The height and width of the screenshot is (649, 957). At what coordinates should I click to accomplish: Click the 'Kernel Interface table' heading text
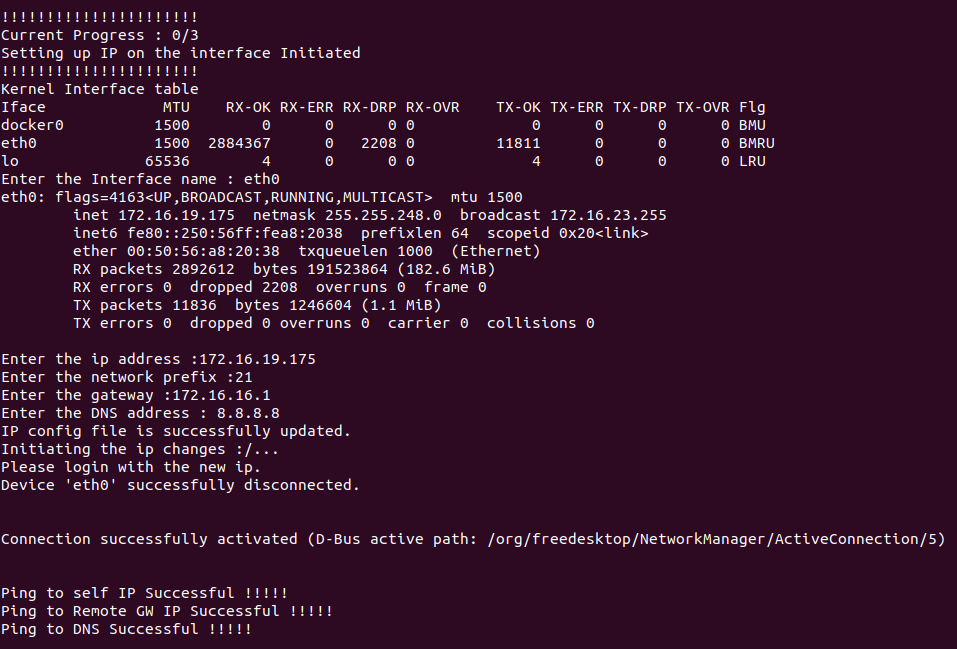[x=99, y=89]
